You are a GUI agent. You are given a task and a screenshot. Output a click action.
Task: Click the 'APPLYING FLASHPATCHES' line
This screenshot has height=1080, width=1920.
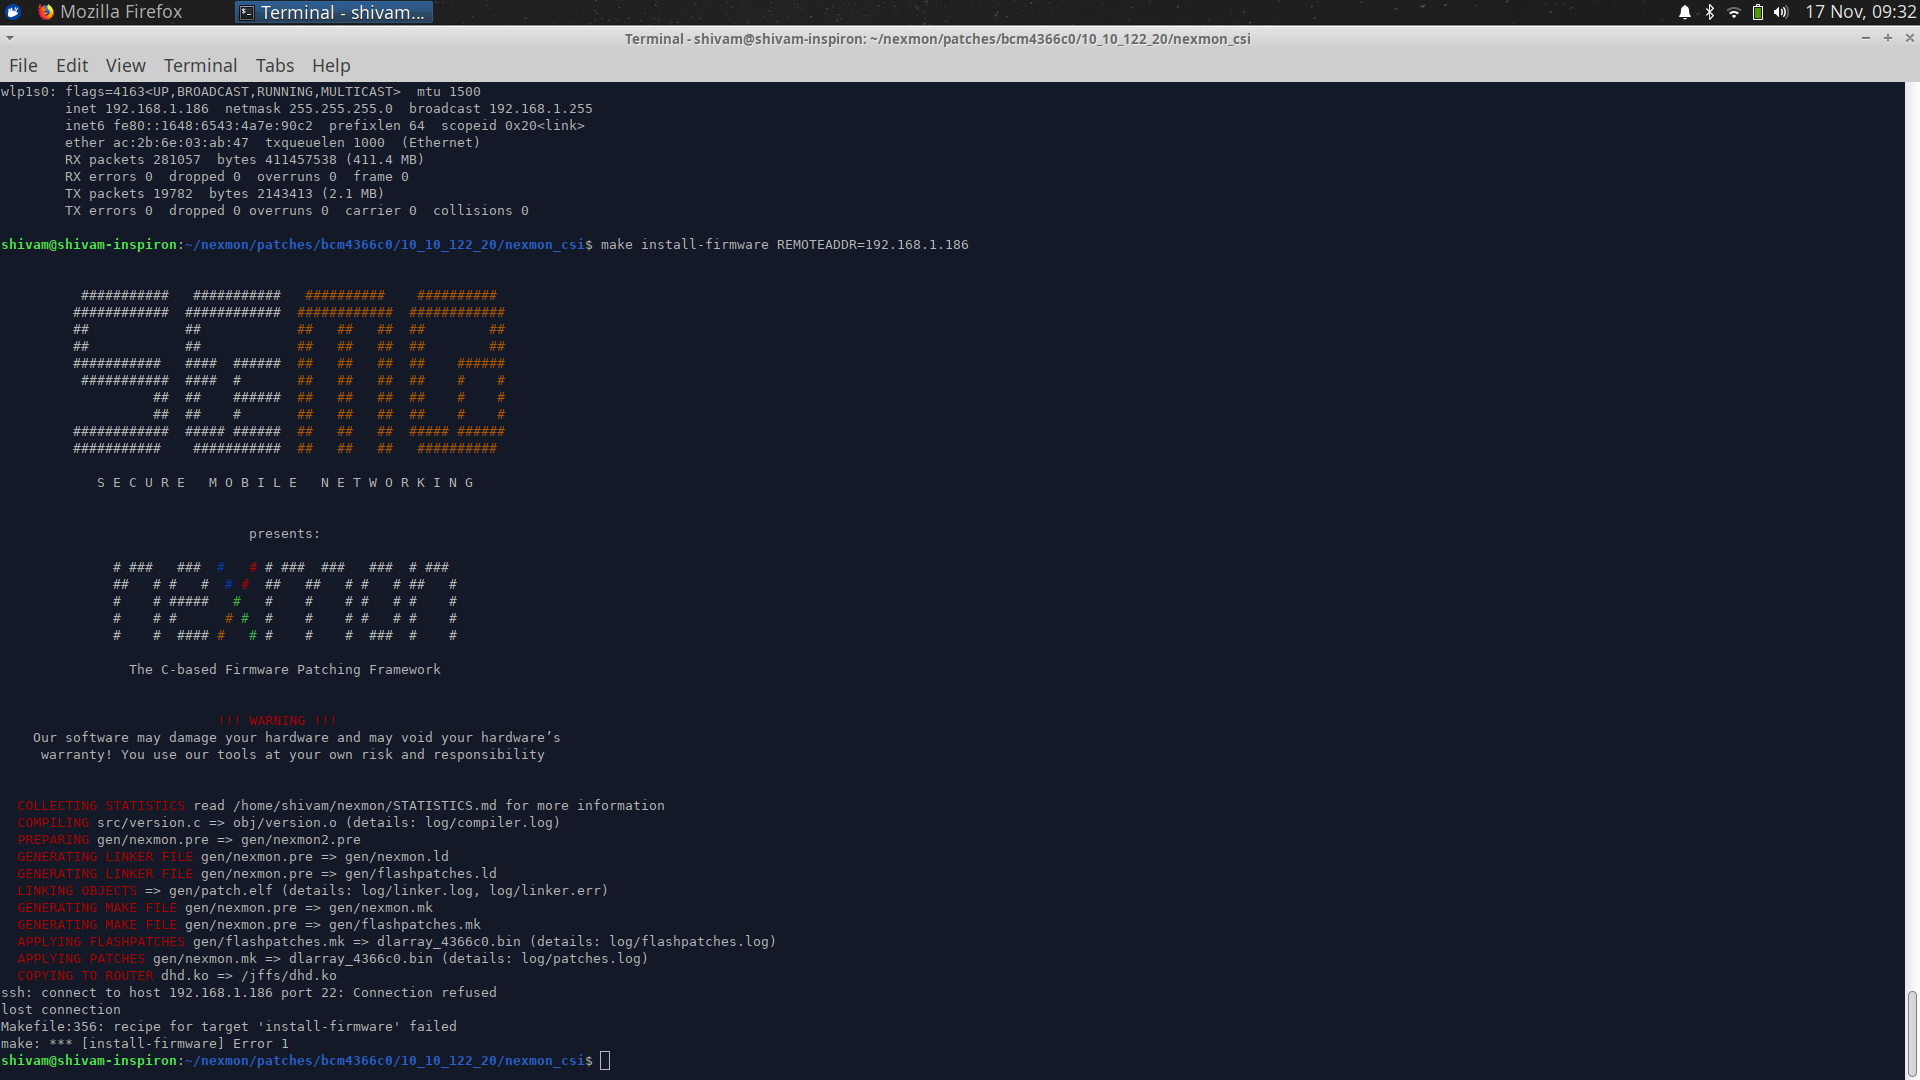[397, 942]
